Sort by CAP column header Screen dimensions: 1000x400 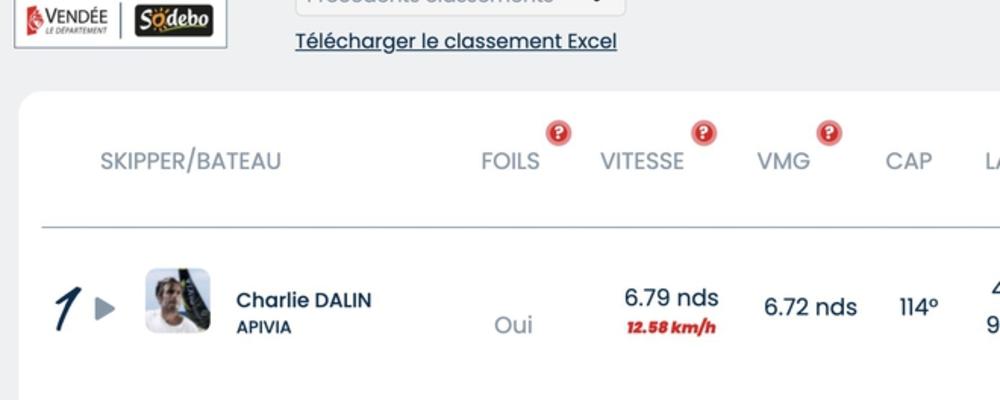908,161
